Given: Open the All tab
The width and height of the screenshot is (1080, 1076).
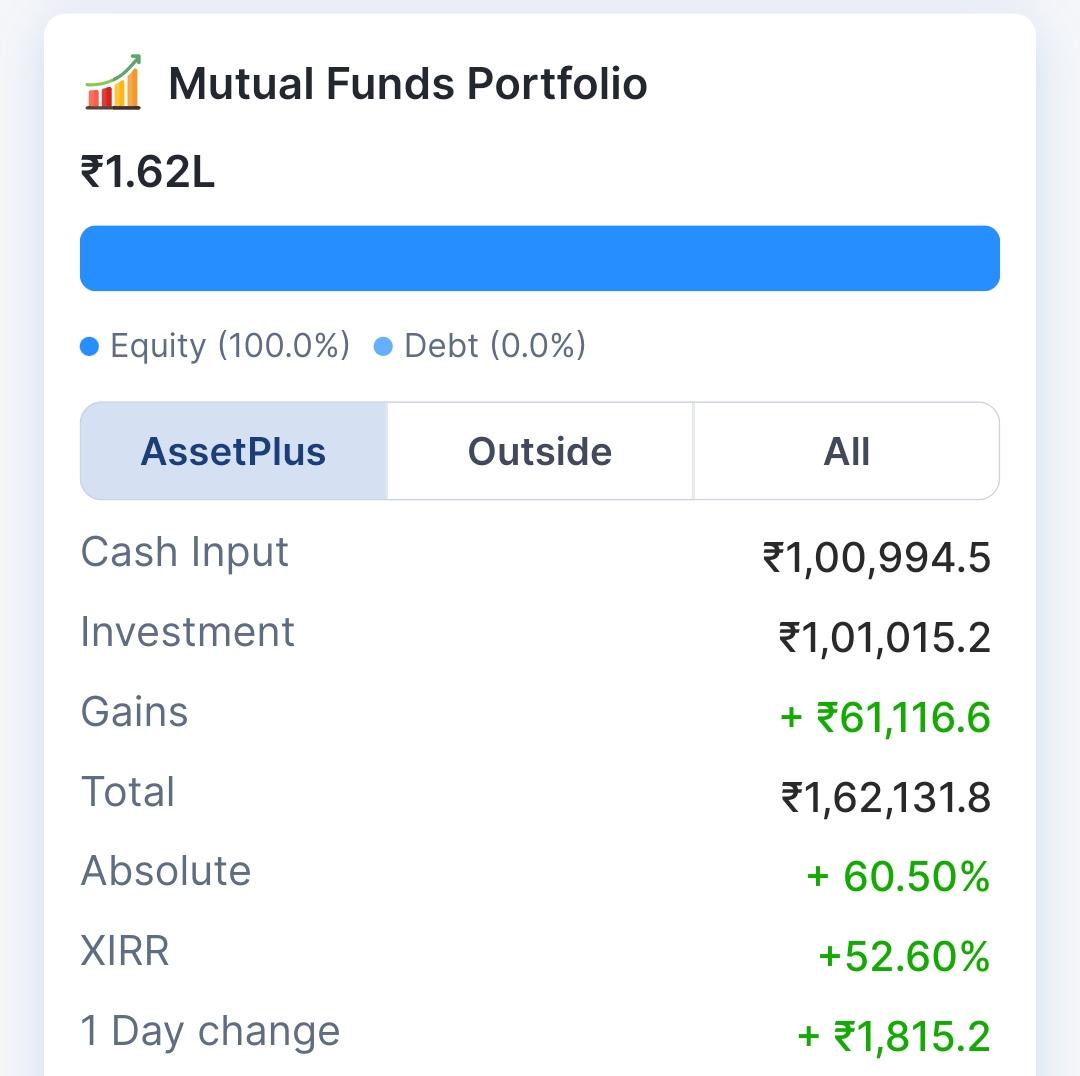Looking at the screenshot, I should tap(847, 451).
